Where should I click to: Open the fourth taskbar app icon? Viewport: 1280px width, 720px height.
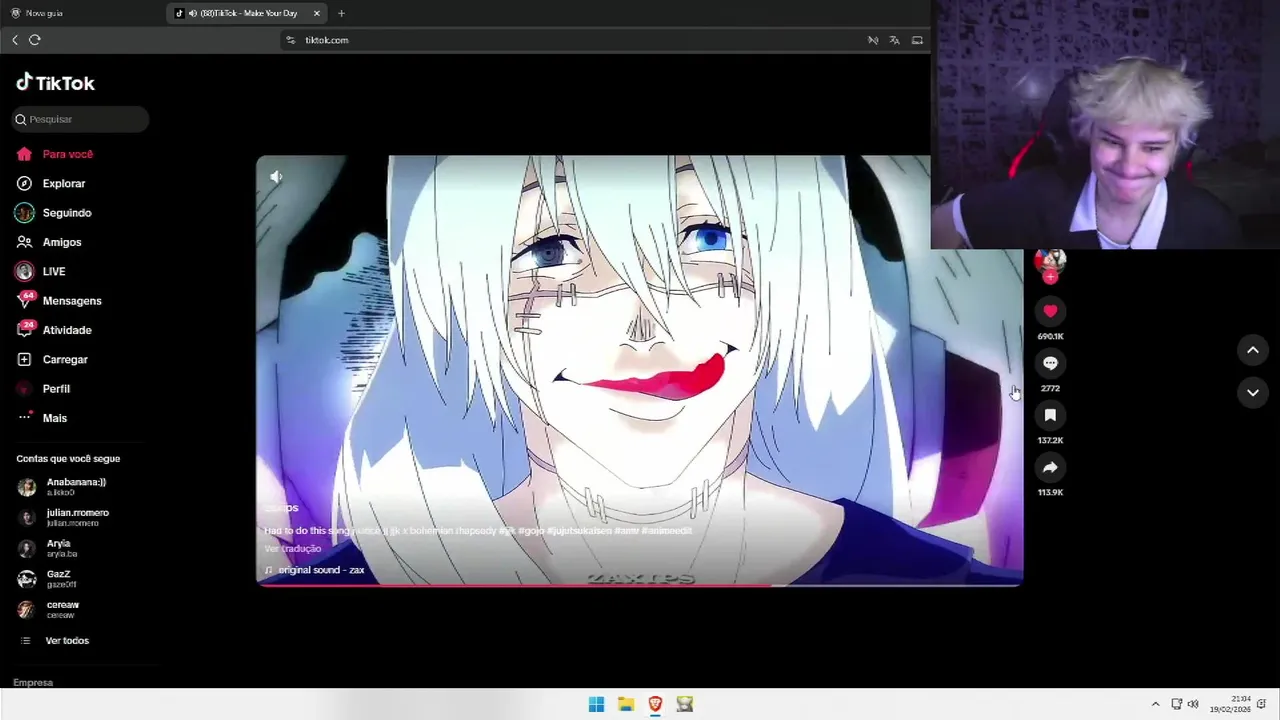pyautogui.click(x=685, y=704)
